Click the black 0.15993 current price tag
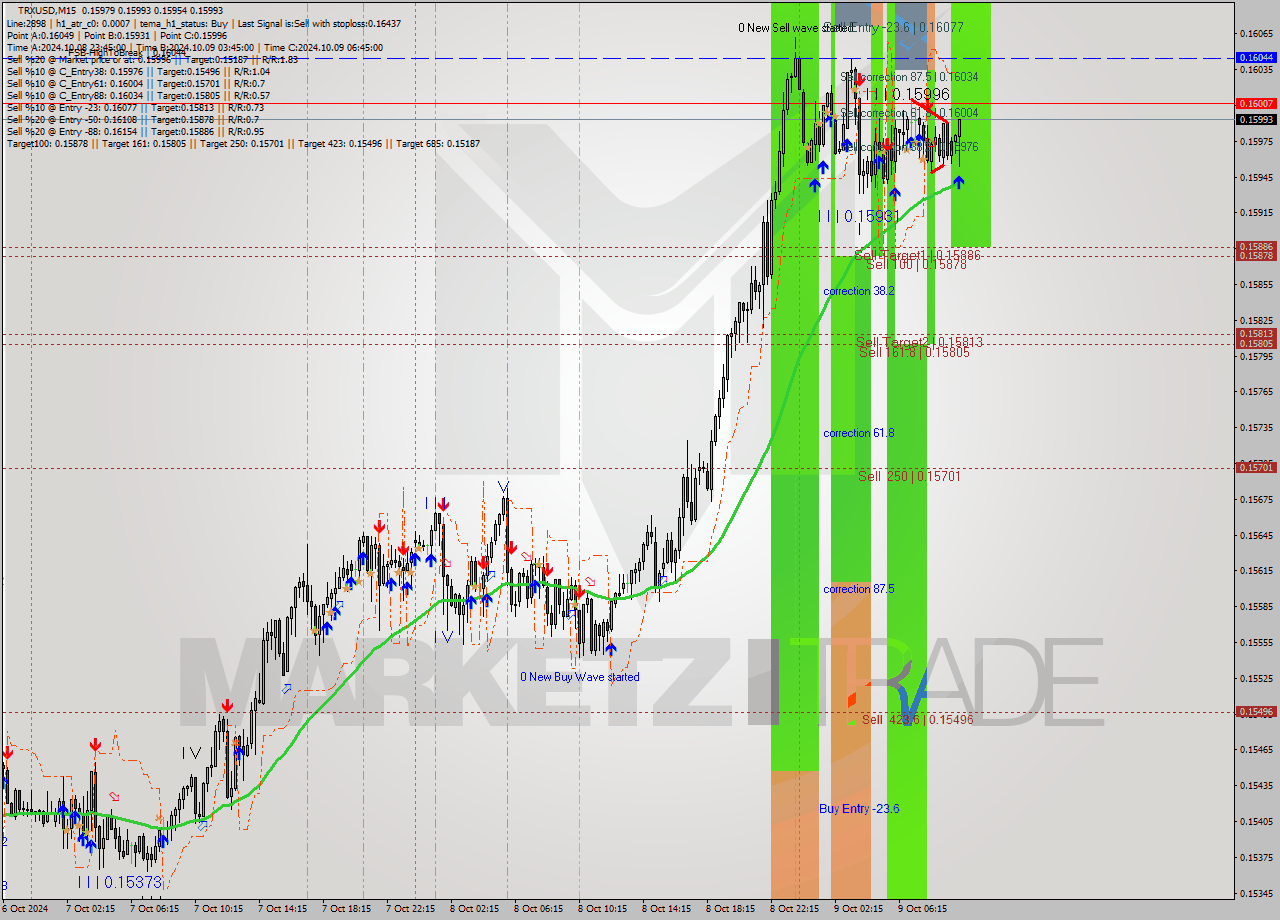This screenshot has width=1280, height=920. click(1256, 120)
